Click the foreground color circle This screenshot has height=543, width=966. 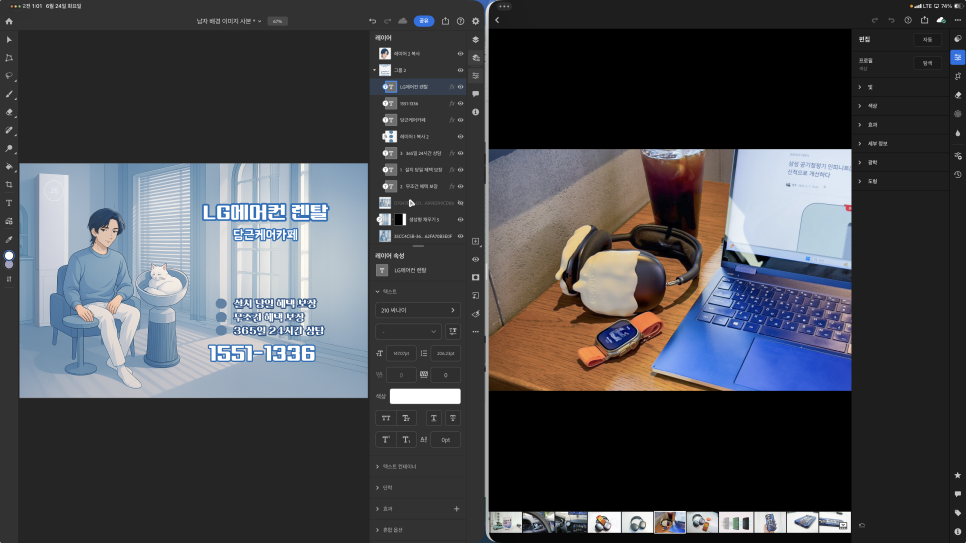(x=9, y=256)
